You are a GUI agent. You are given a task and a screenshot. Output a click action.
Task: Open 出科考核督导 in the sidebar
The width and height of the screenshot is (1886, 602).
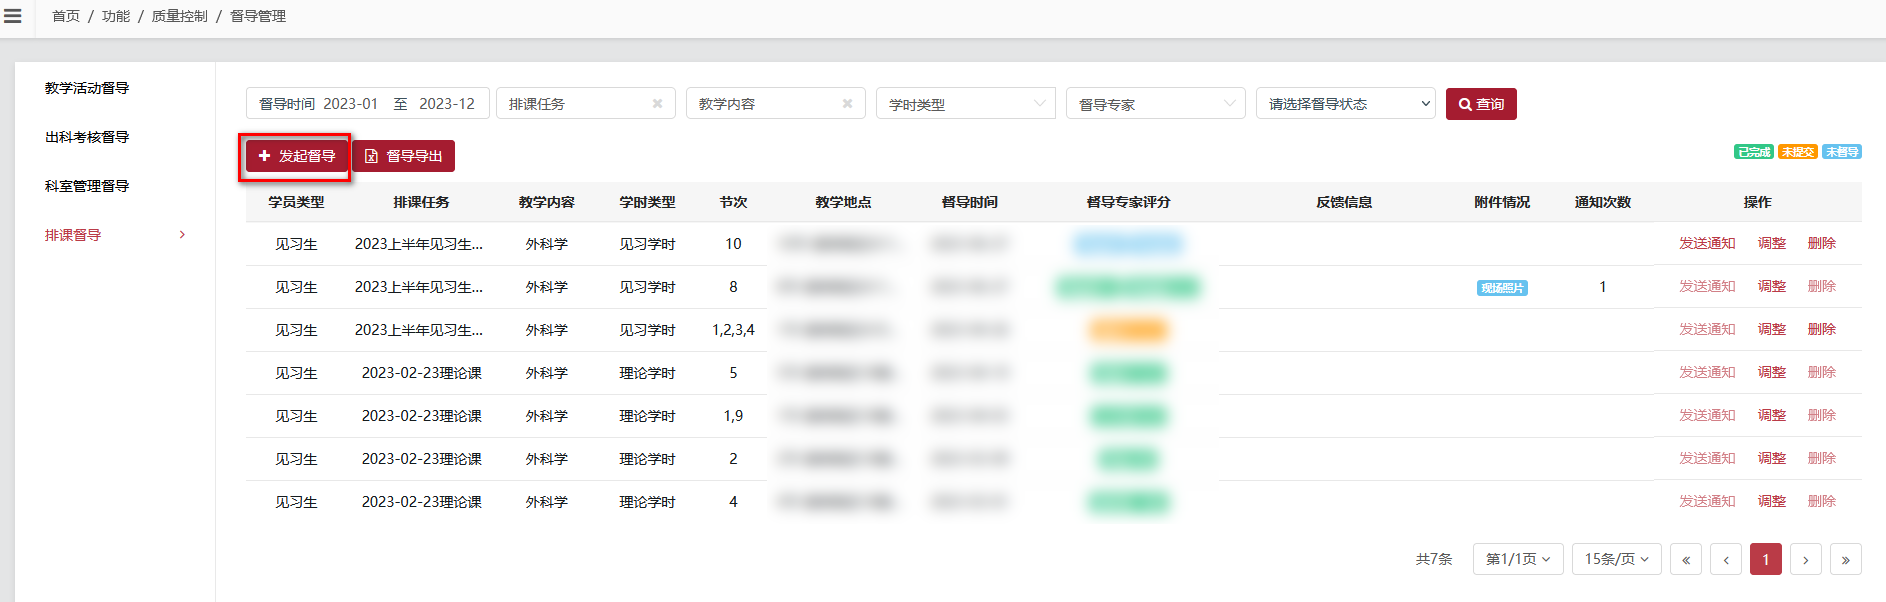pos(87,137)
